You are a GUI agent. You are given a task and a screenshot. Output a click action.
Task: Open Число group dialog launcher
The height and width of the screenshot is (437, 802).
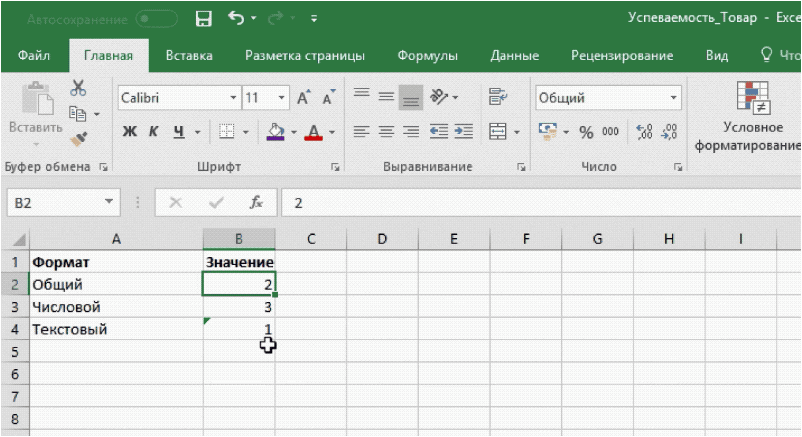tap(678, 167)
